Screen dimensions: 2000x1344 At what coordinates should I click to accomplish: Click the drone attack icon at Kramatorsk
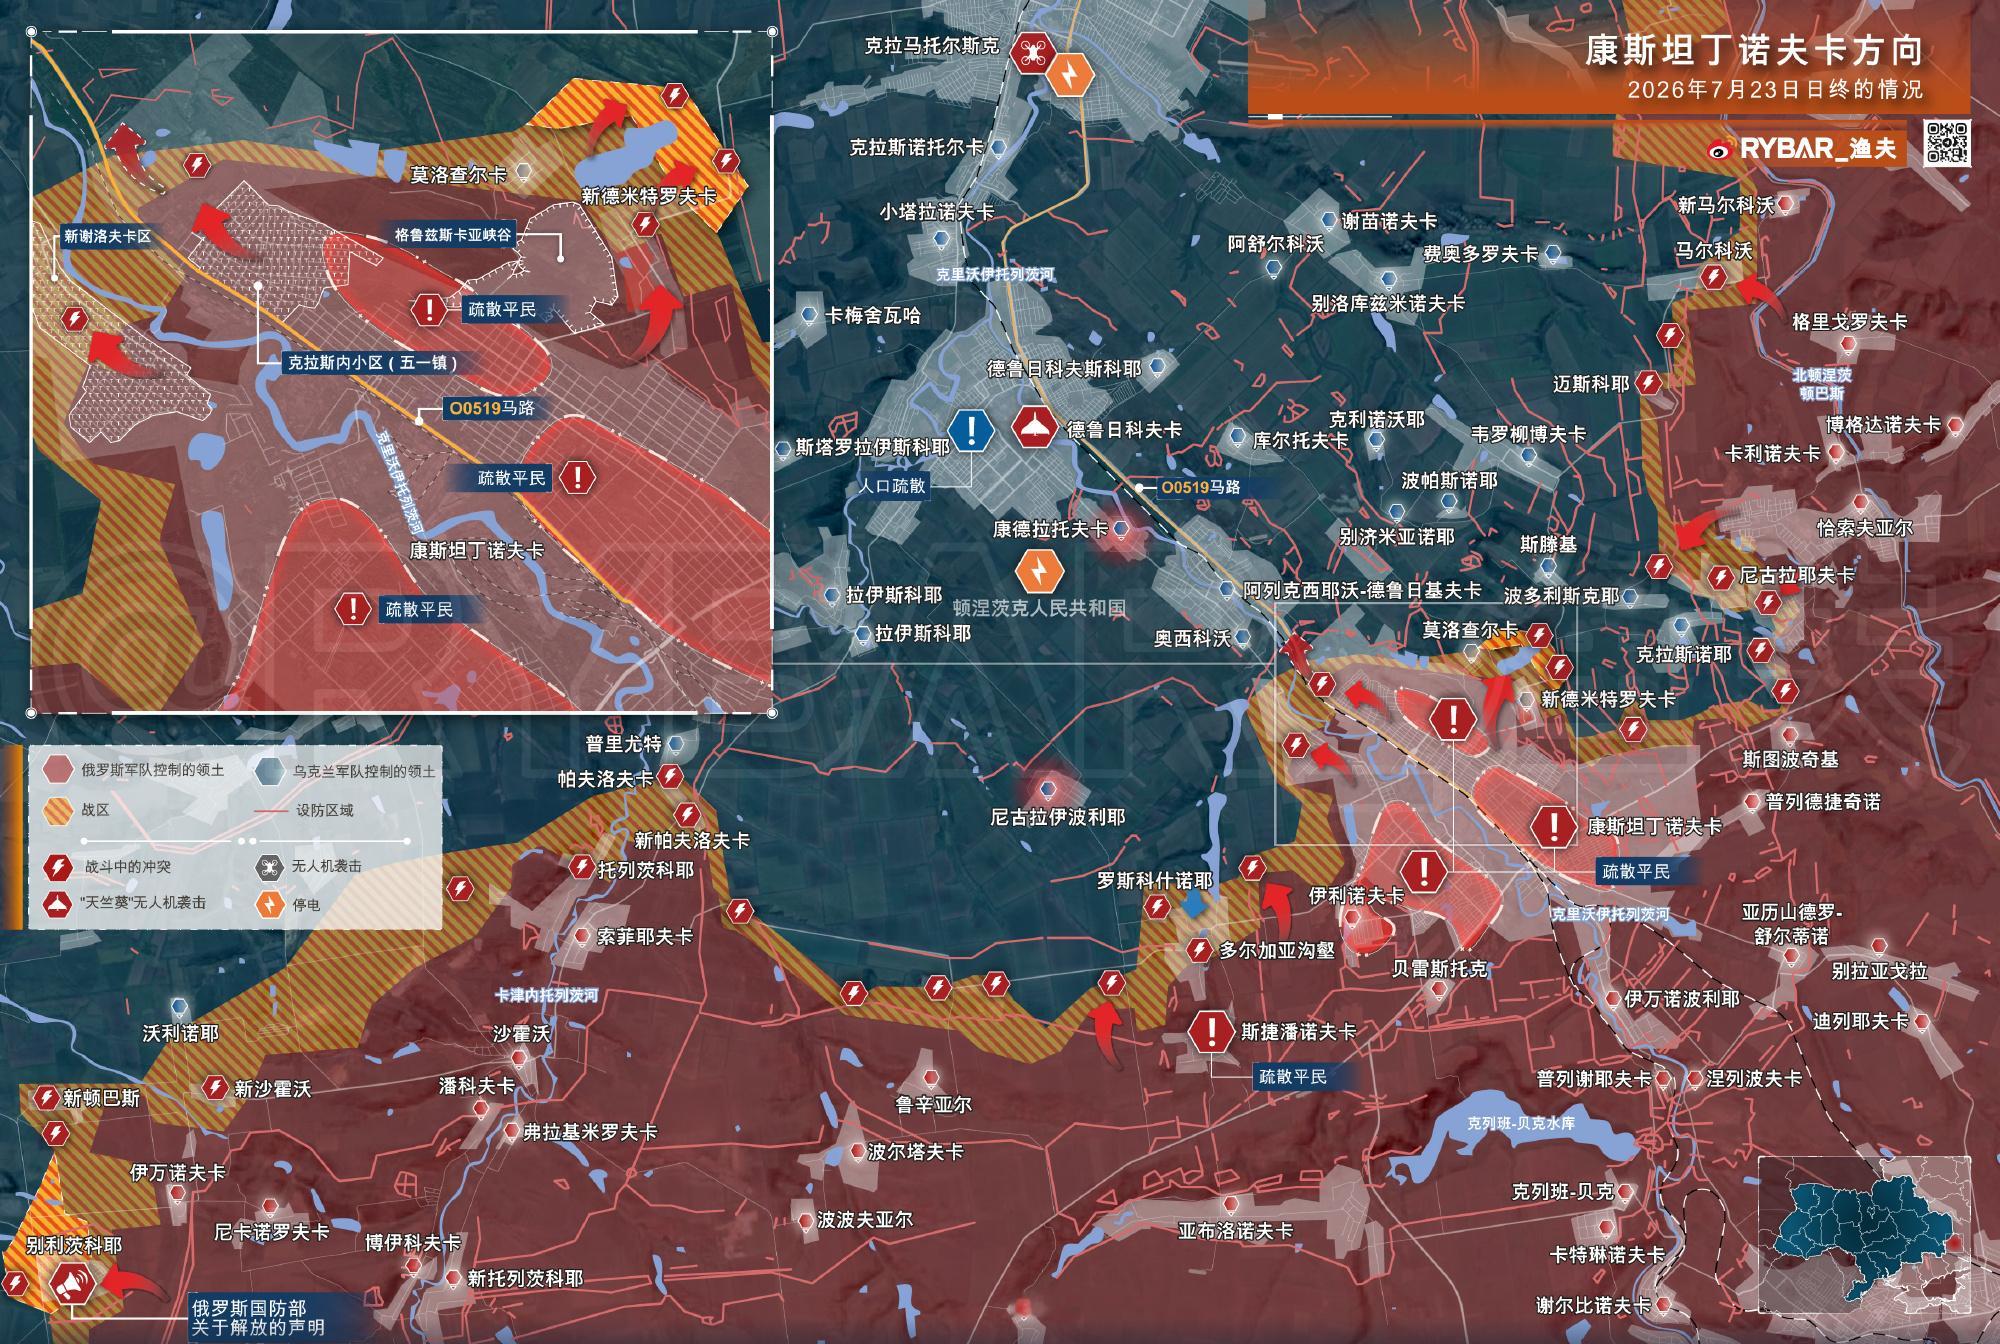(x=1030, y=53)
